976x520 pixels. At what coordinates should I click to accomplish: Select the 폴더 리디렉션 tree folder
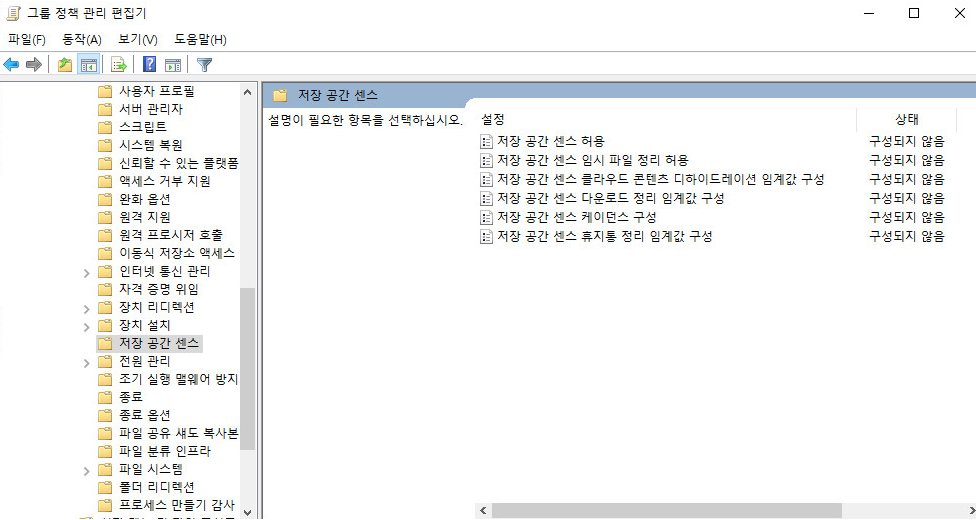pos(156,488)
